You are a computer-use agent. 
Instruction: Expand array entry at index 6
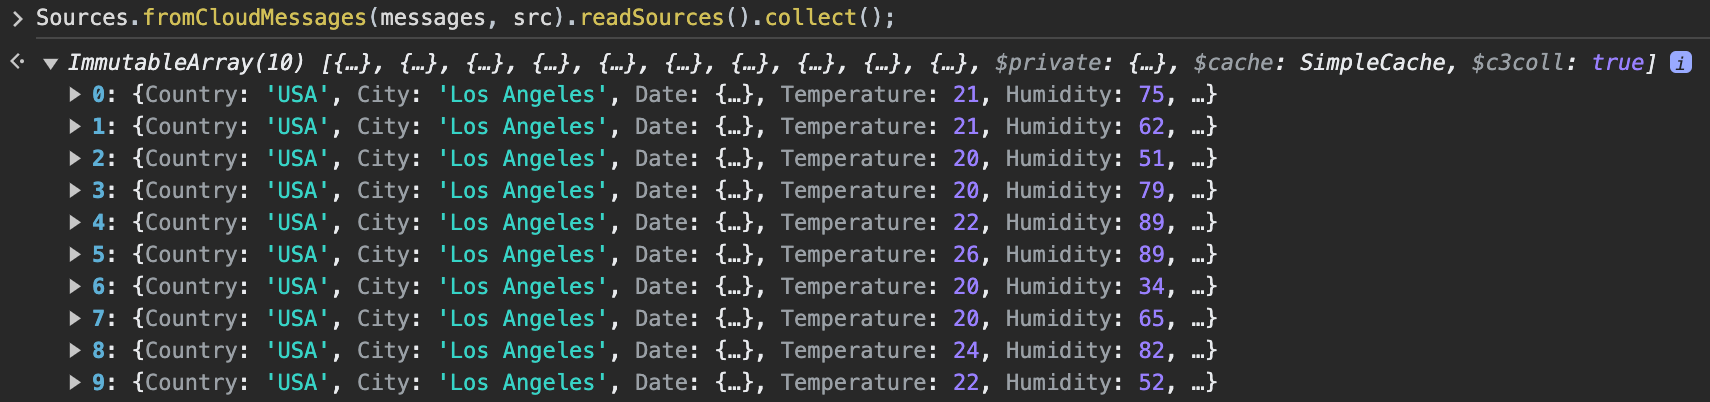(x=75, y=287)
